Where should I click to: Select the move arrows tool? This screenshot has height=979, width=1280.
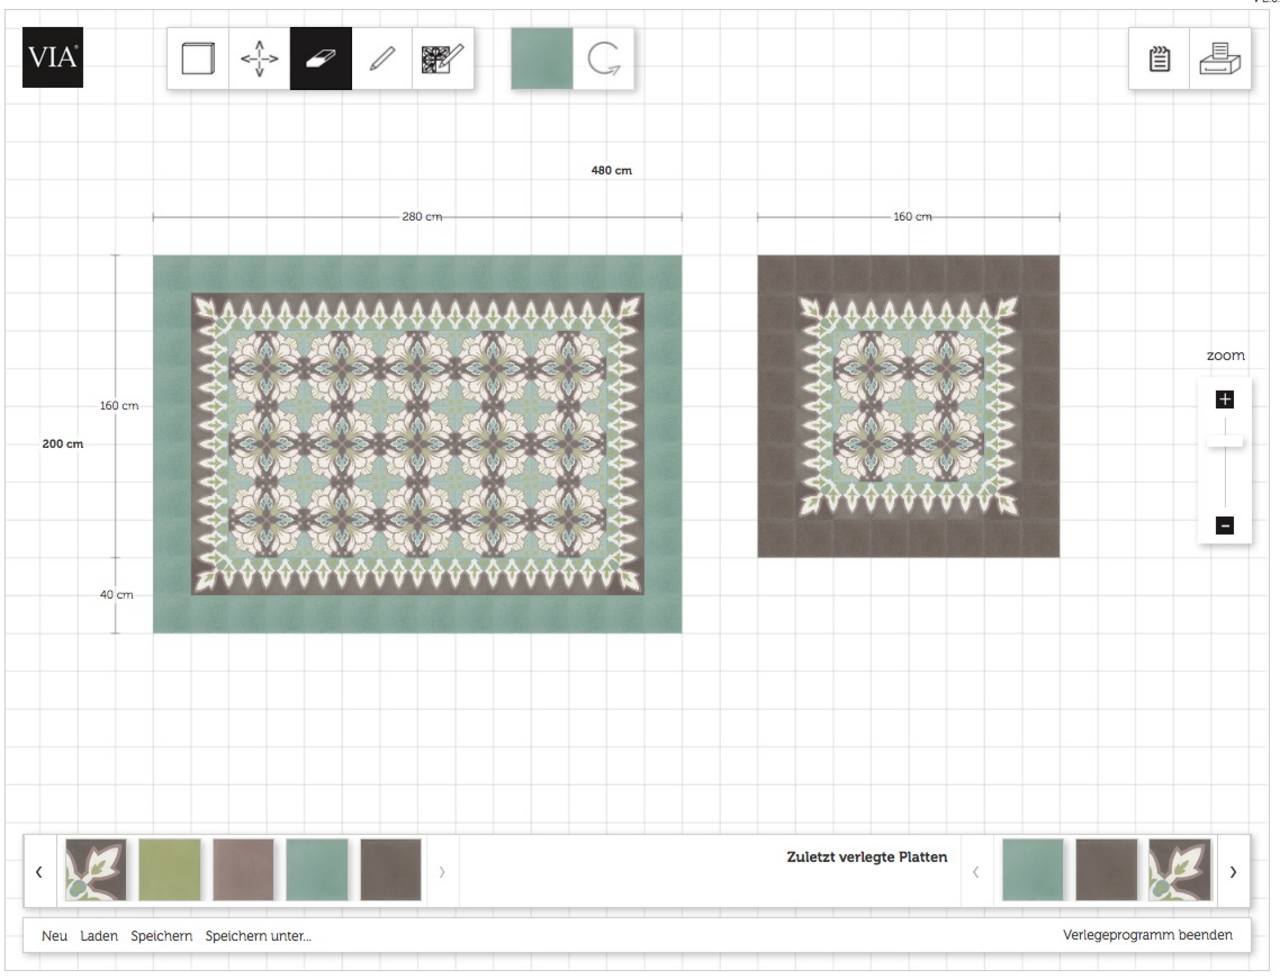260,59
